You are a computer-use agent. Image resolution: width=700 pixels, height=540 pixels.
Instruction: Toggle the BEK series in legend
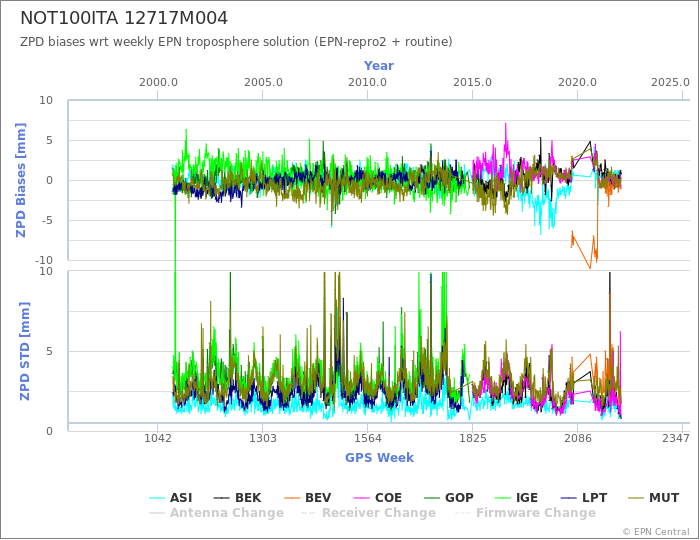(237, 498)
